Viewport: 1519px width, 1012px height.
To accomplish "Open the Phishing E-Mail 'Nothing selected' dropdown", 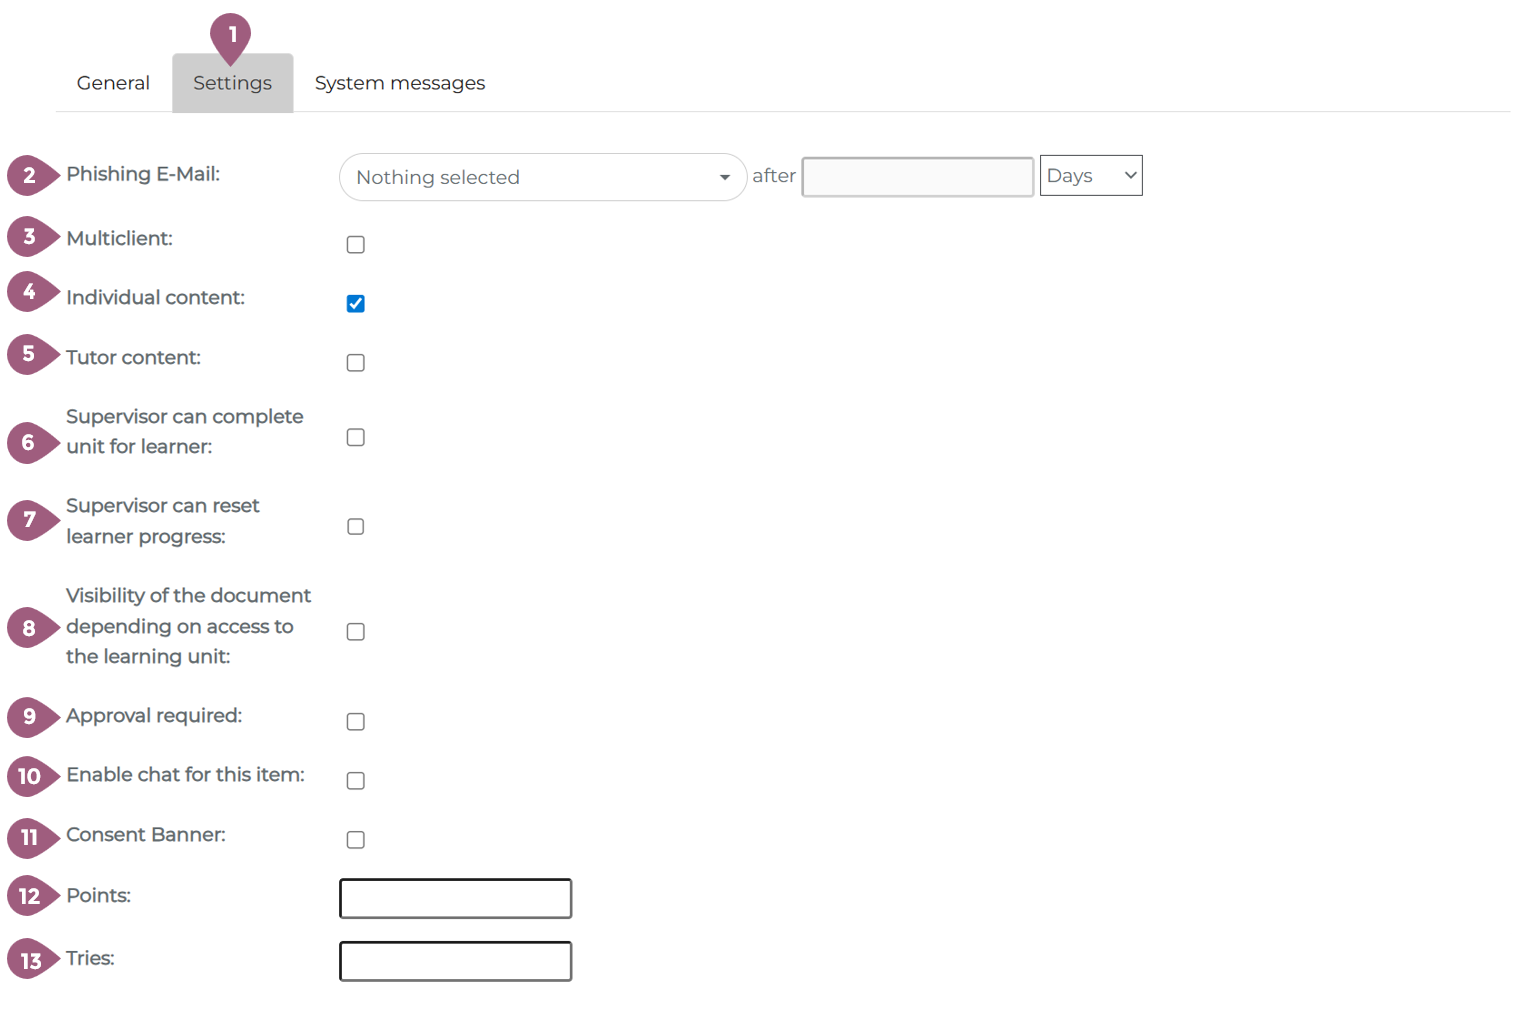I will click(542, 177).
